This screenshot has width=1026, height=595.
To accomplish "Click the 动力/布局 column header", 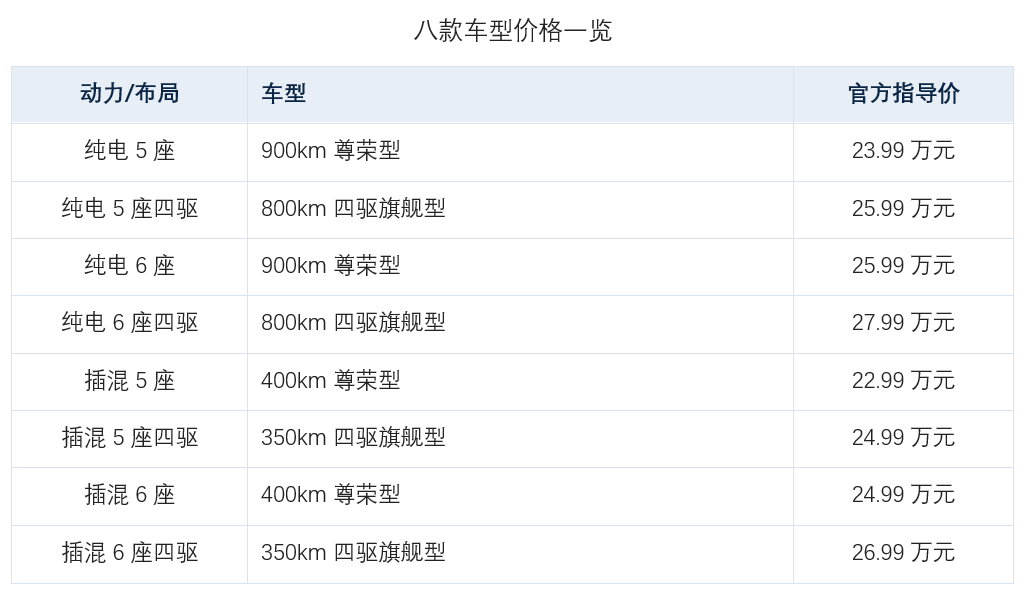I will 130,94.
